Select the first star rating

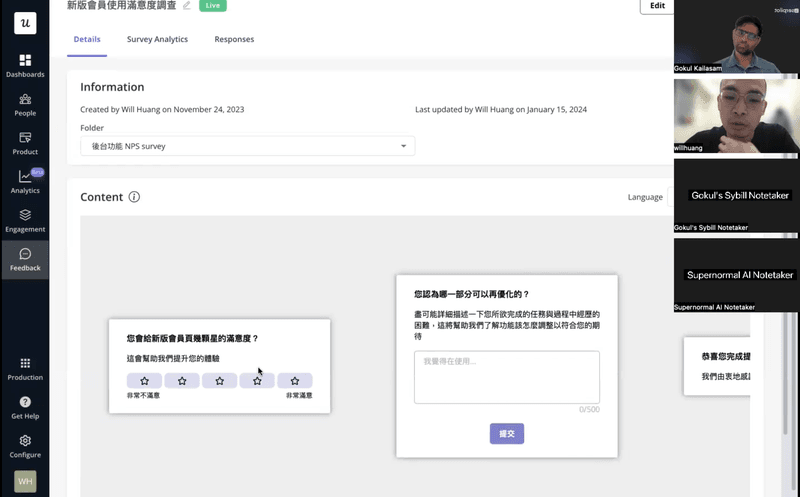[x=144, y=381]
